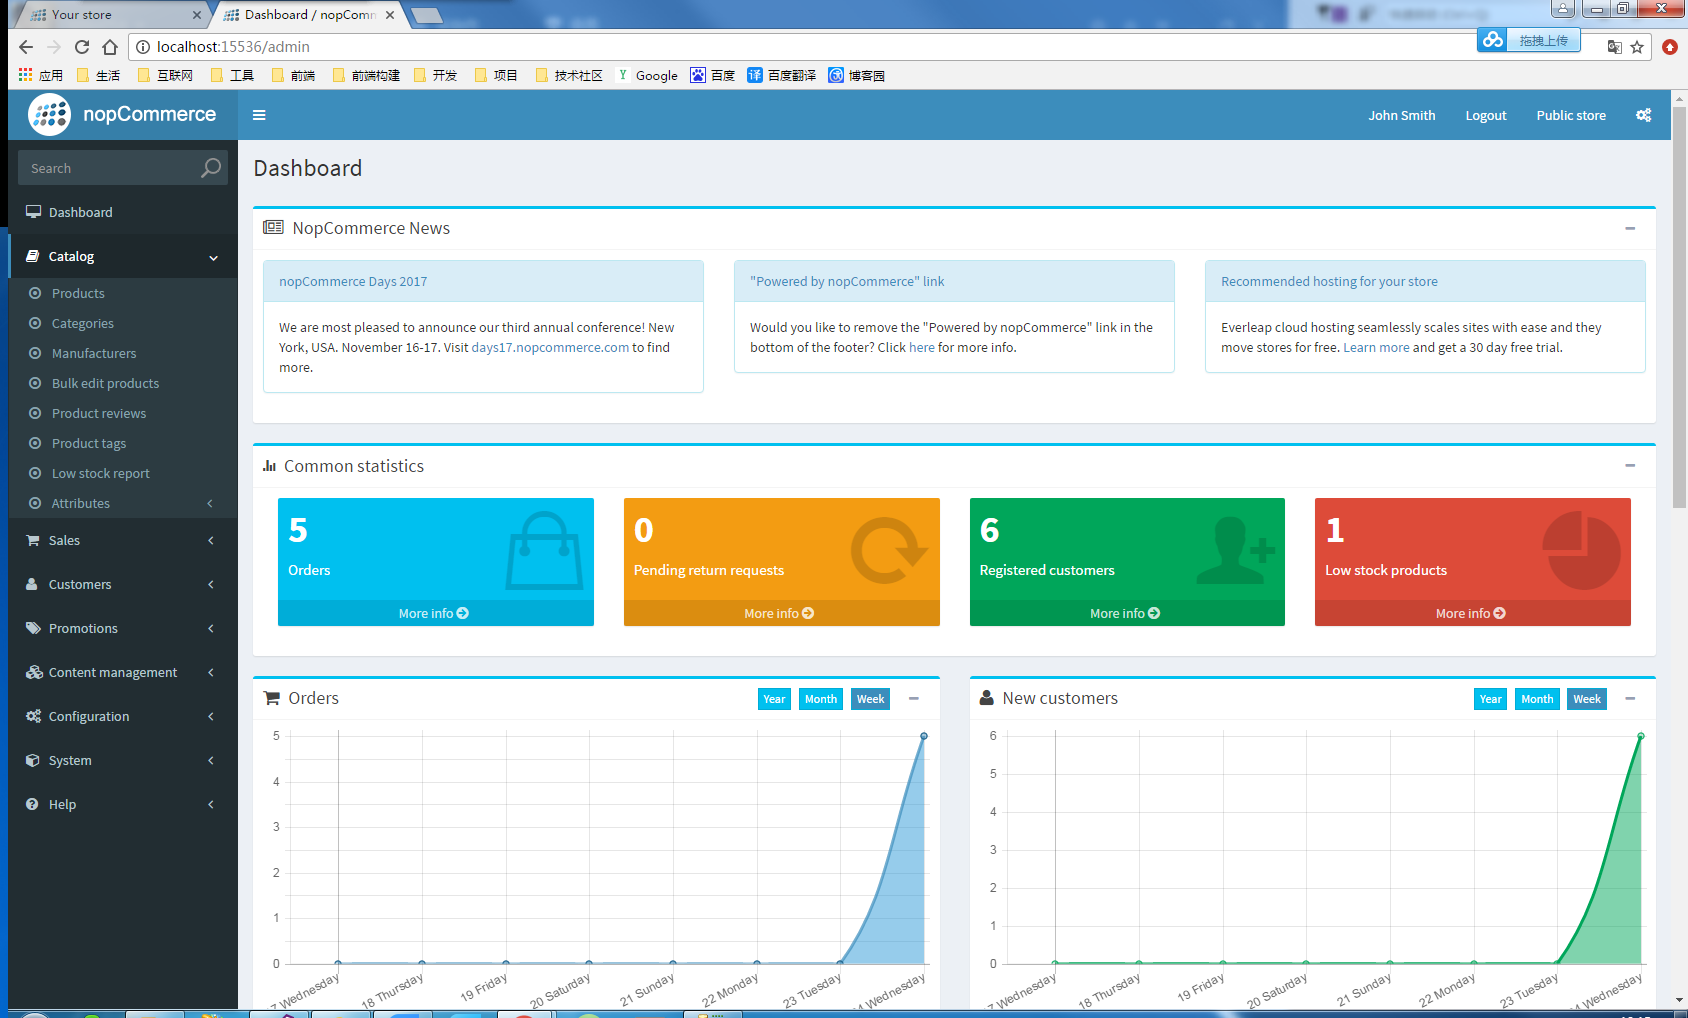This screenshot has height=1018, width=1688.
Task: Click the red extension icon in Chrome toolbar
Action: coord(1669,47)
